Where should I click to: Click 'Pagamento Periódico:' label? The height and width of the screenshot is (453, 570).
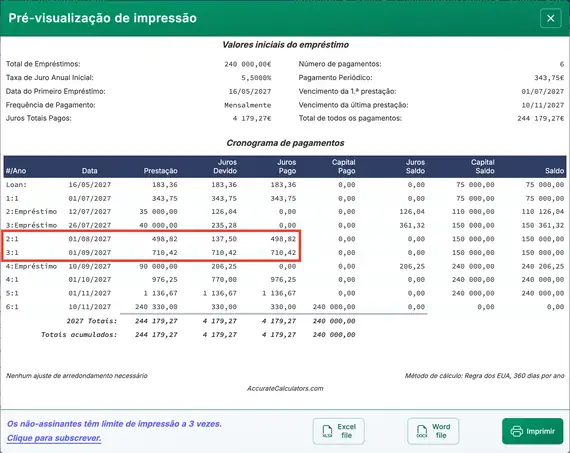[x=335, y=78]
